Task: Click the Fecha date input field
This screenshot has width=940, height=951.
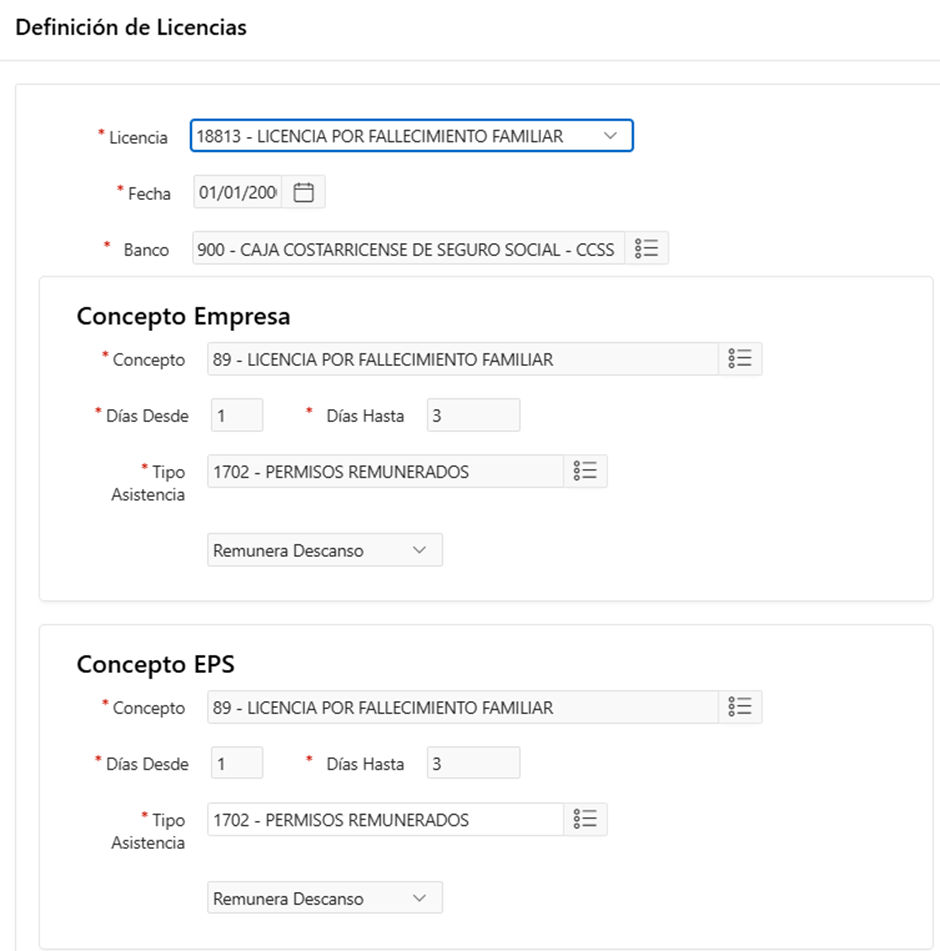Action: click(x=238, y=193)
